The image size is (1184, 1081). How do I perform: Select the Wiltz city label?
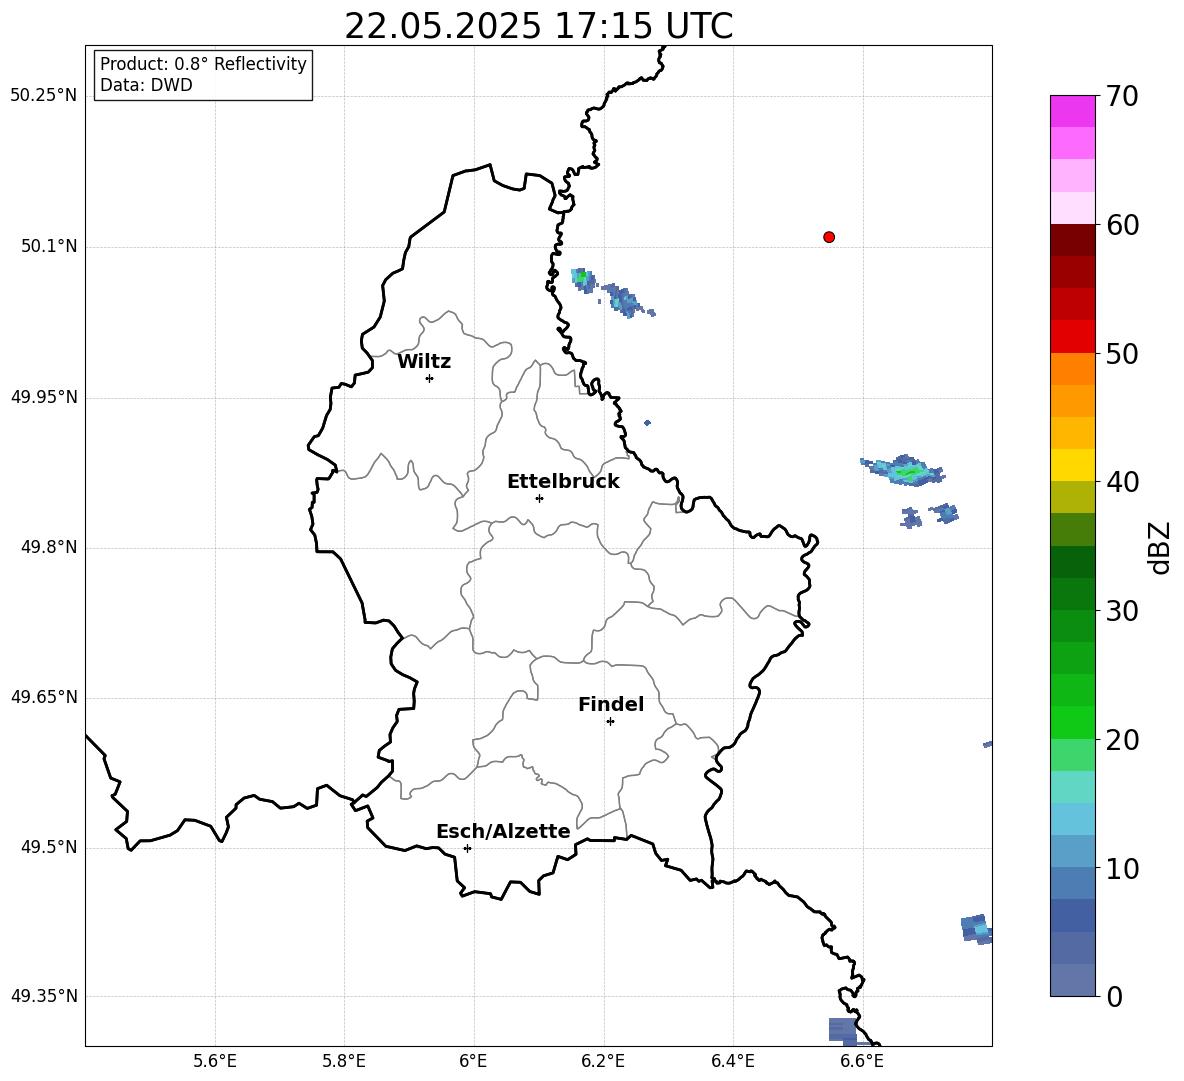pos(424,362)
